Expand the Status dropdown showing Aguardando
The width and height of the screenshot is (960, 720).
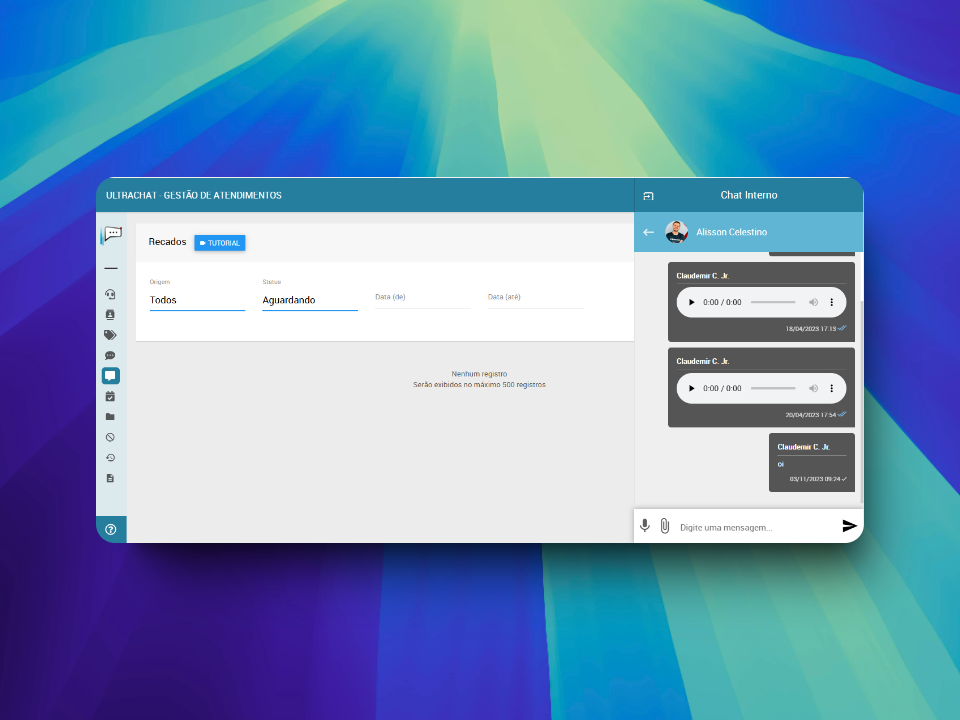point(309,299)
